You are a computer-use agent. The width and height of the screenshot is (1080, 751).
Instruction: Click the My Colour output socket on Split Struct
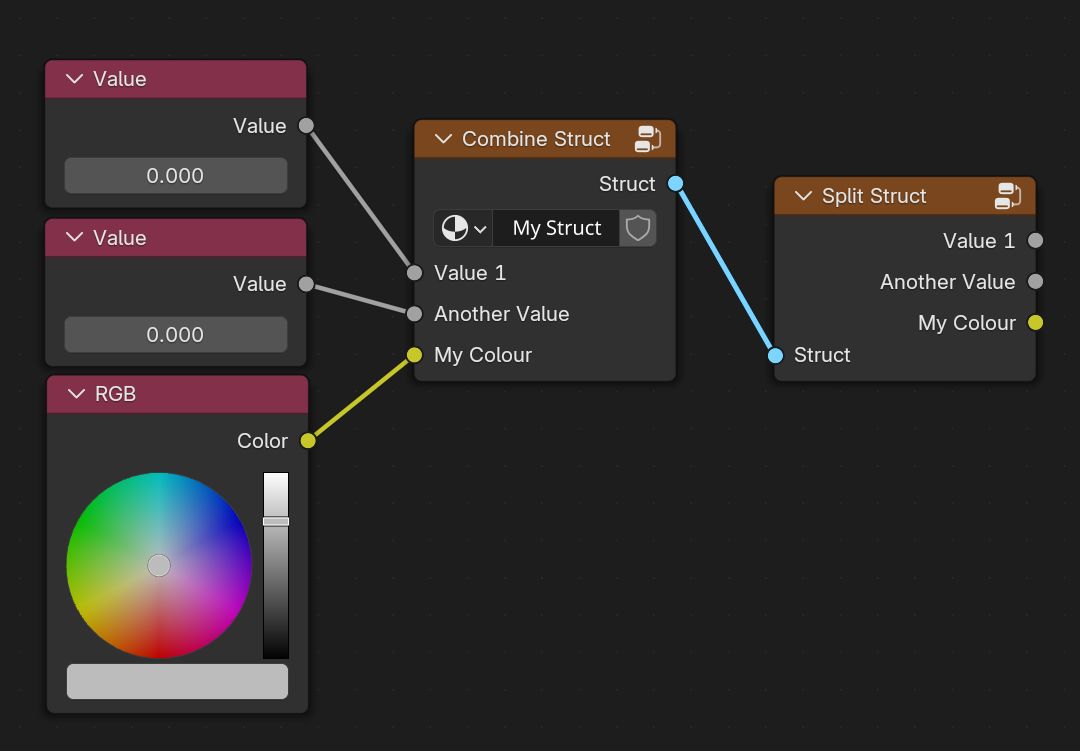[x=1035, y=322]
